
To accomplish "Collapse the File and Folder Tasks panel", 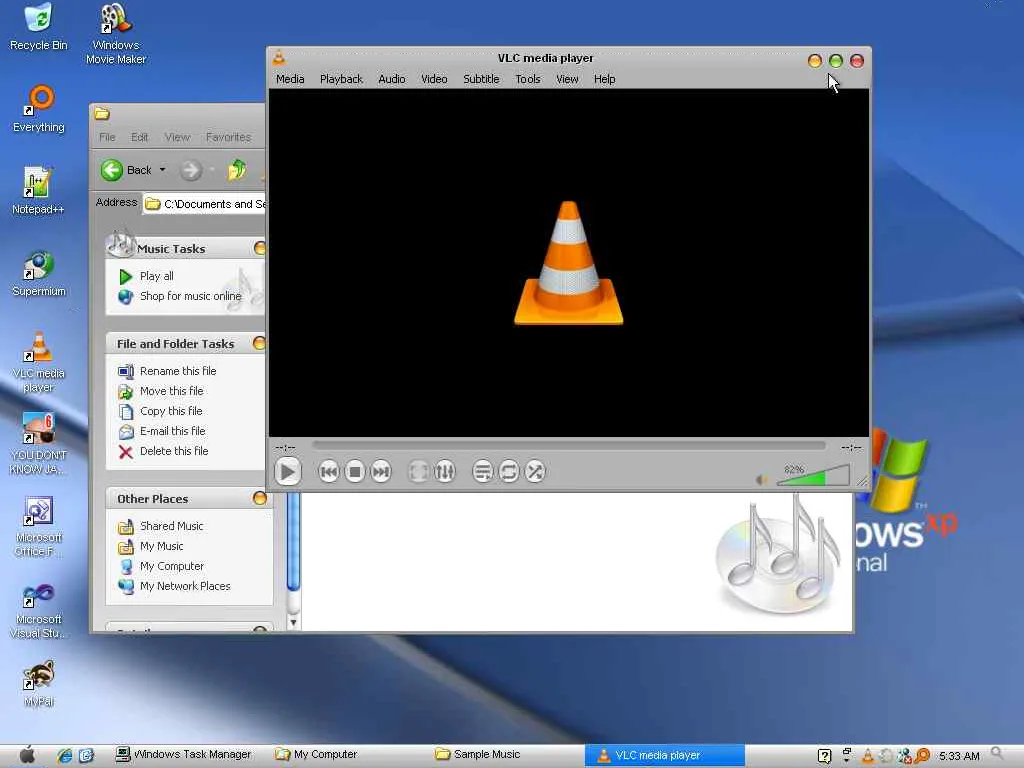I will pos(259,343).
